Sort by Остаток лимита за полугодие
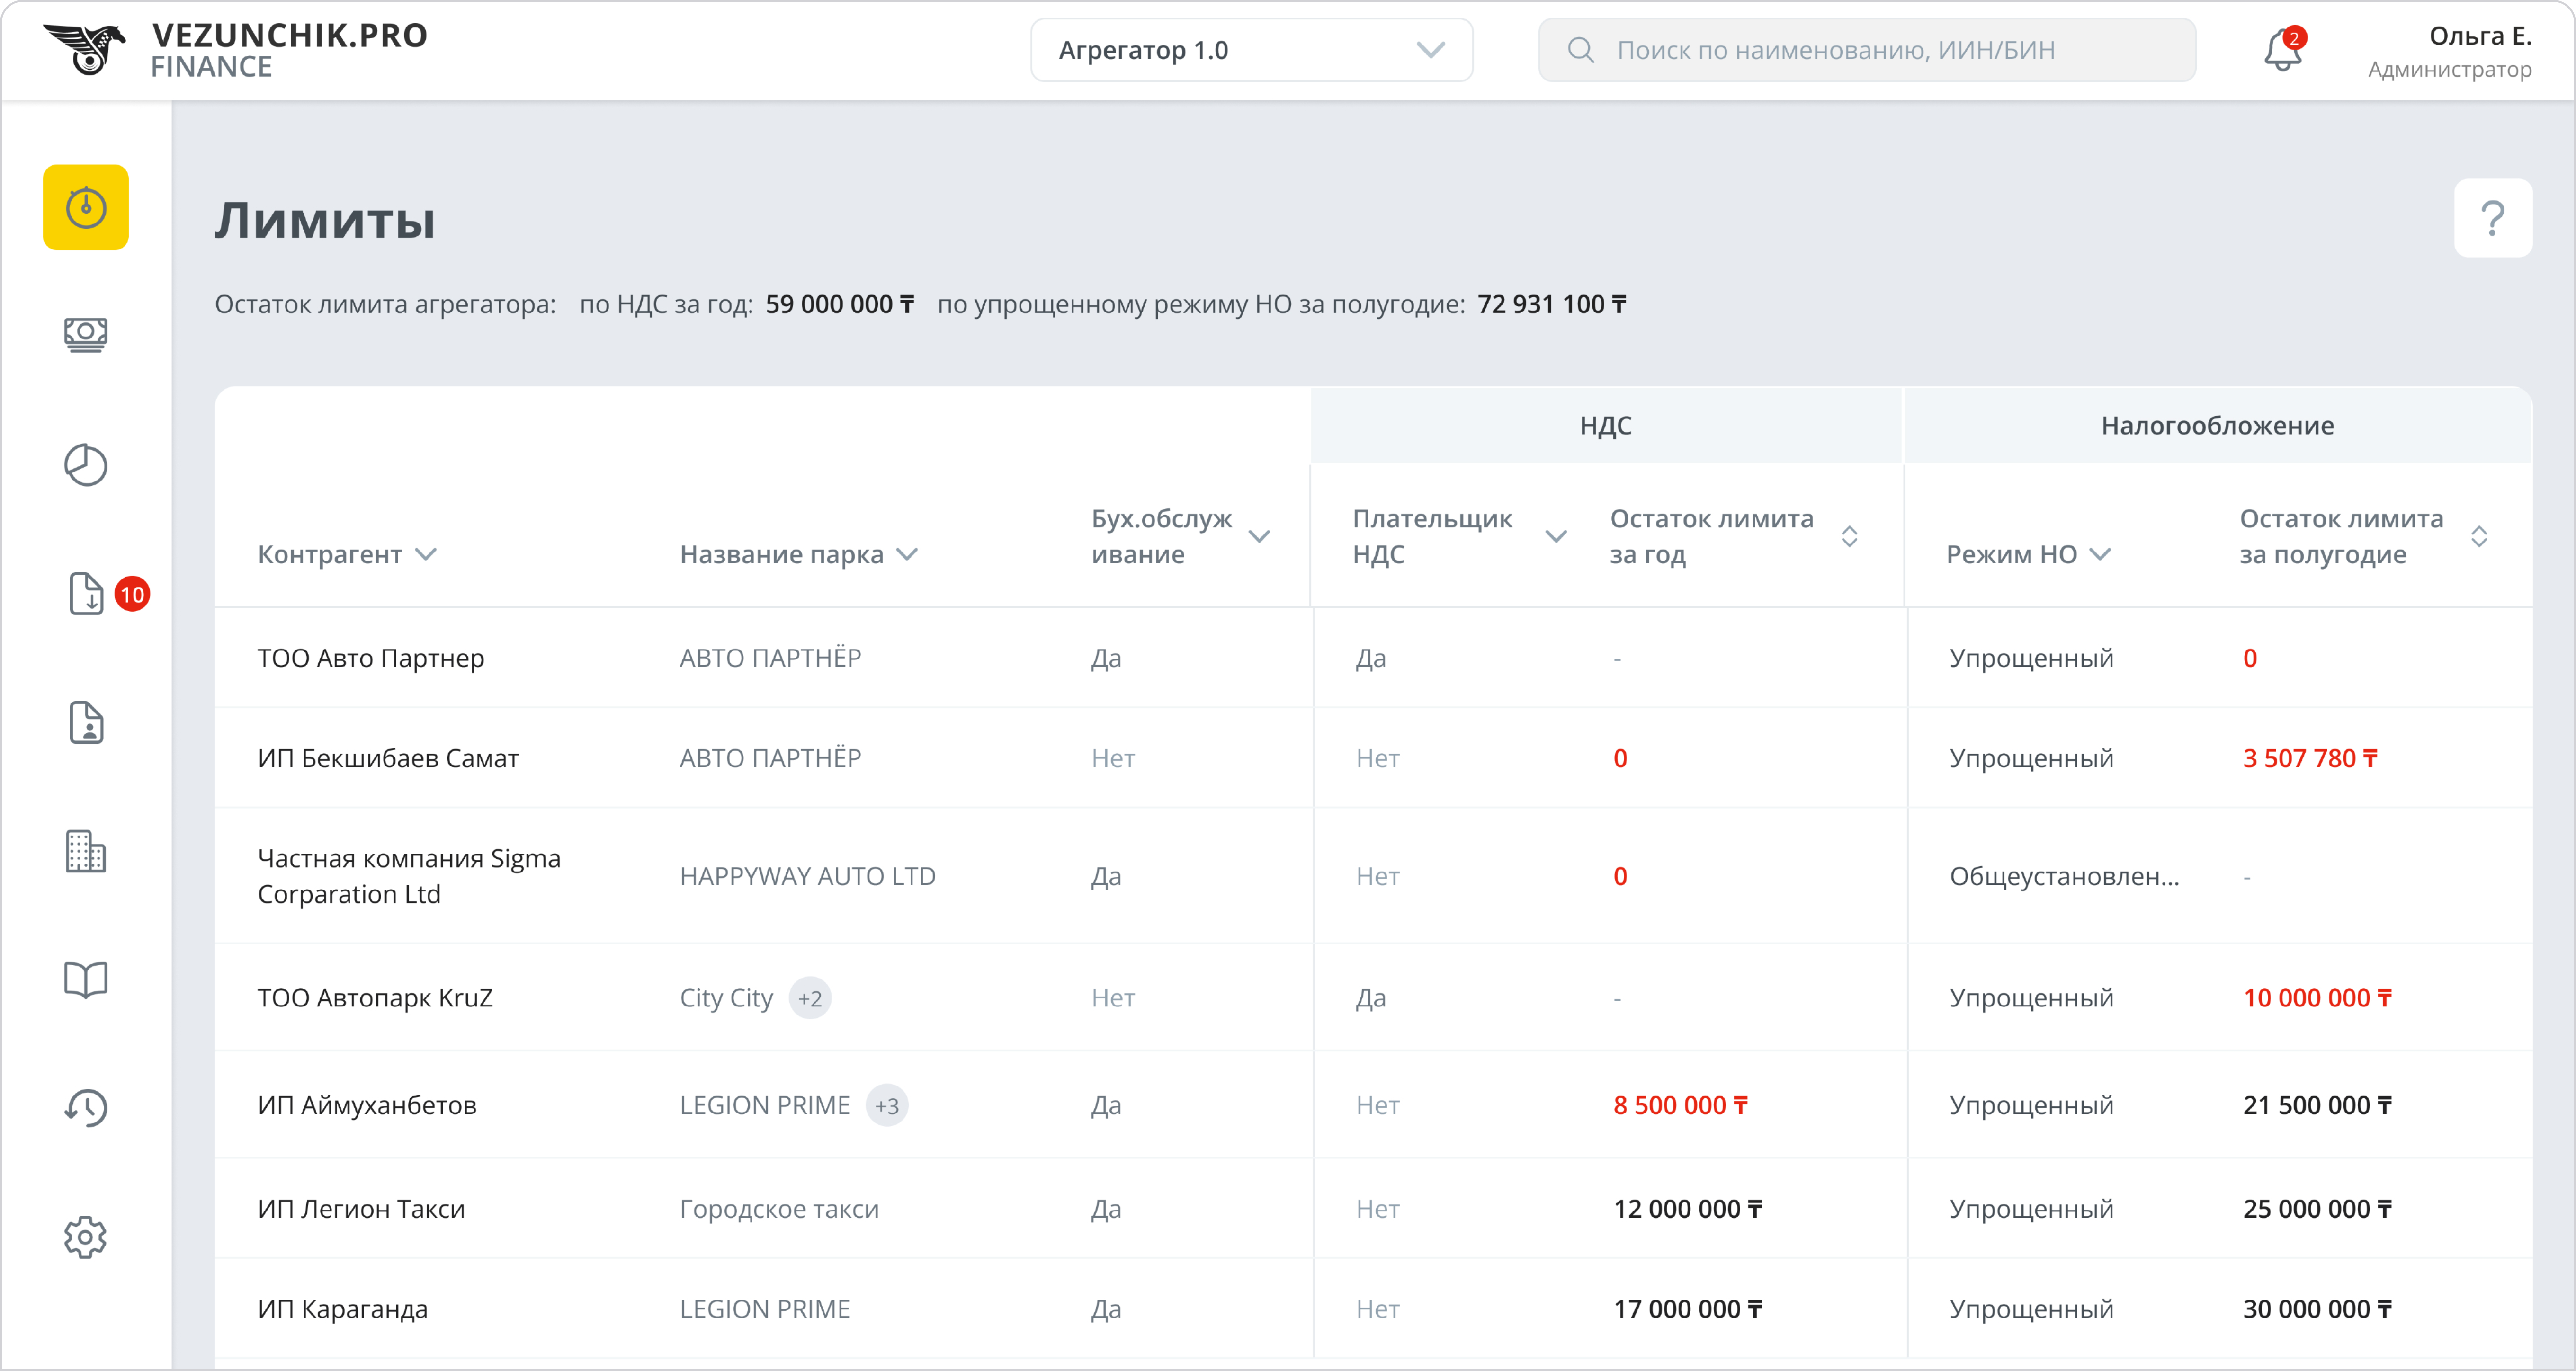Viewport: 2576px width, 1371px height. click(2479, 536)
